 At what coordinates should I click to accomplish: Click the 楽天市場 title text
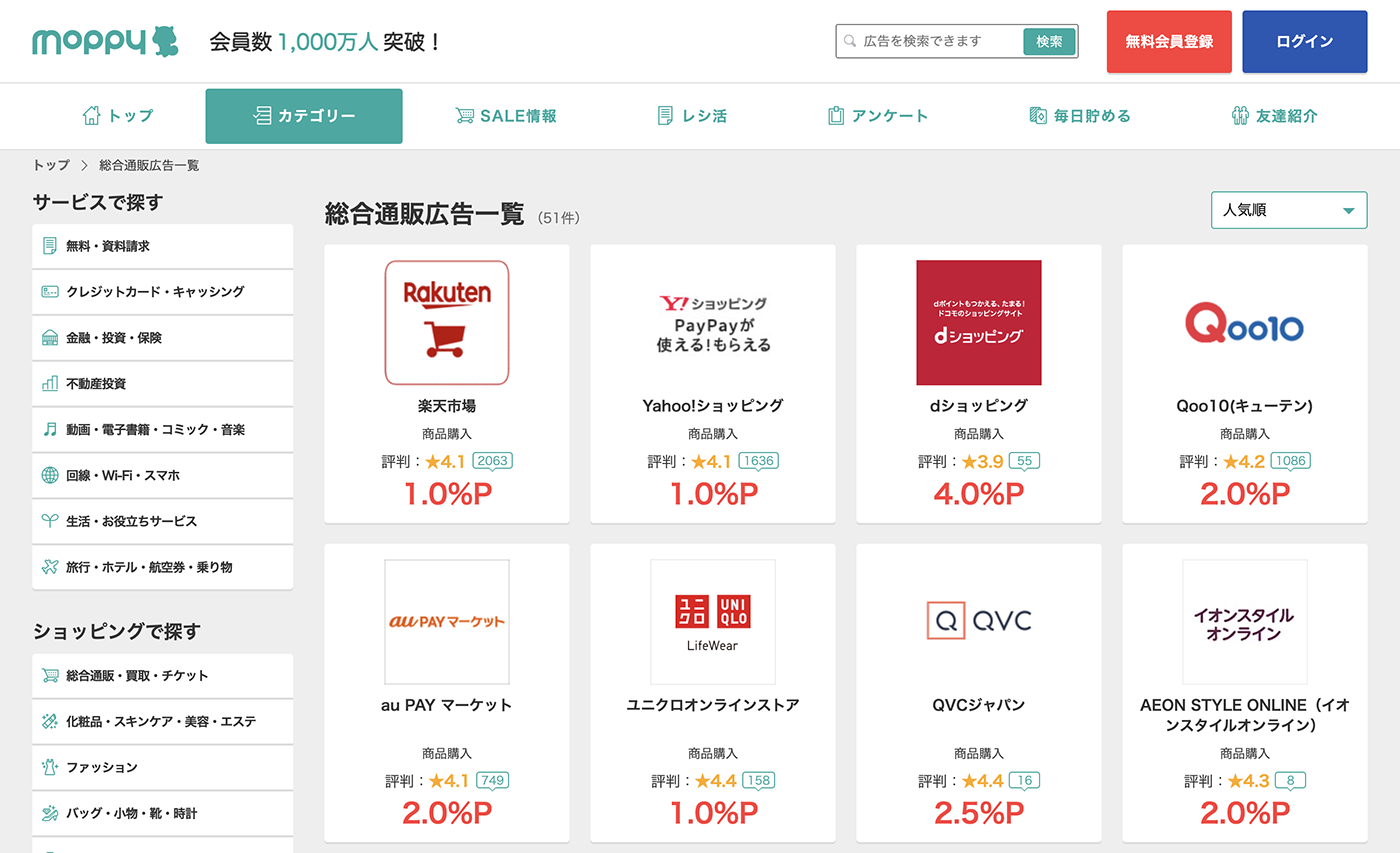447,406
